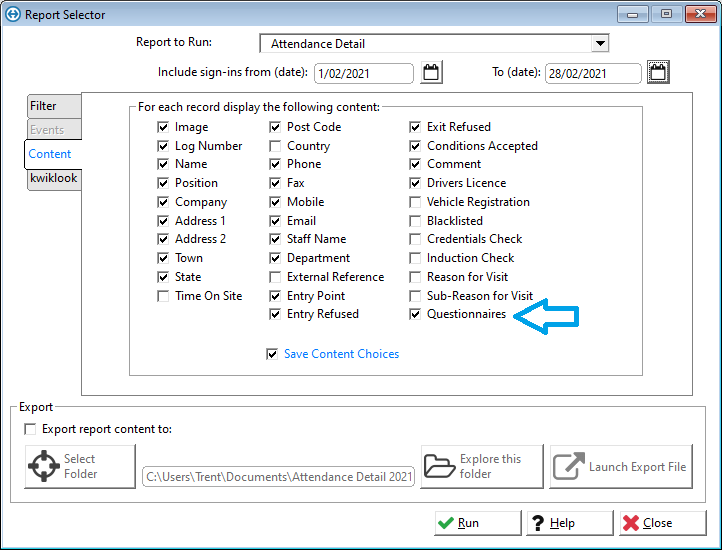722x550 pixels.
Task: Expand the Report to Run dropdown
Action: point(599,43)
